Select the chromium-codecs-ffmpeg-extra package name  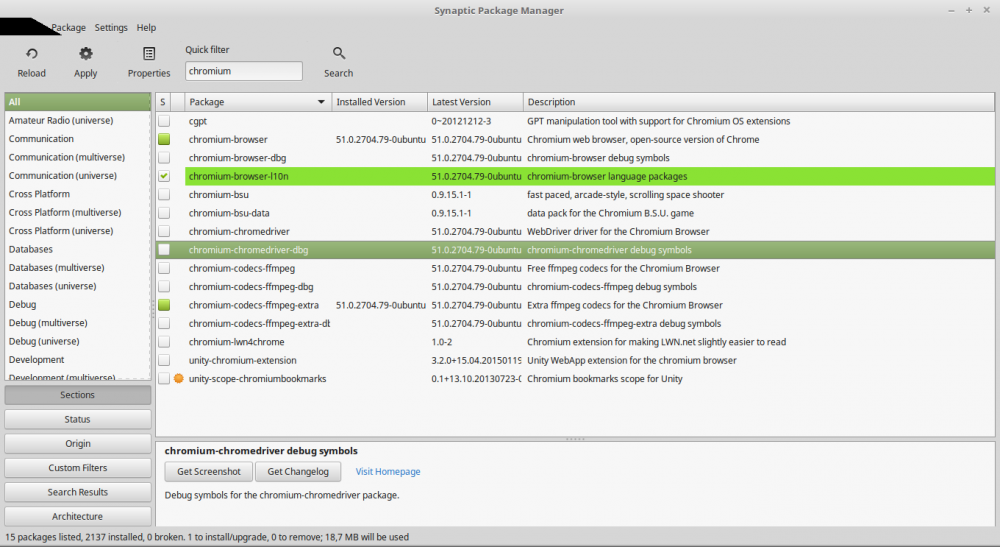pyautogui.click(x=254, y=305)
